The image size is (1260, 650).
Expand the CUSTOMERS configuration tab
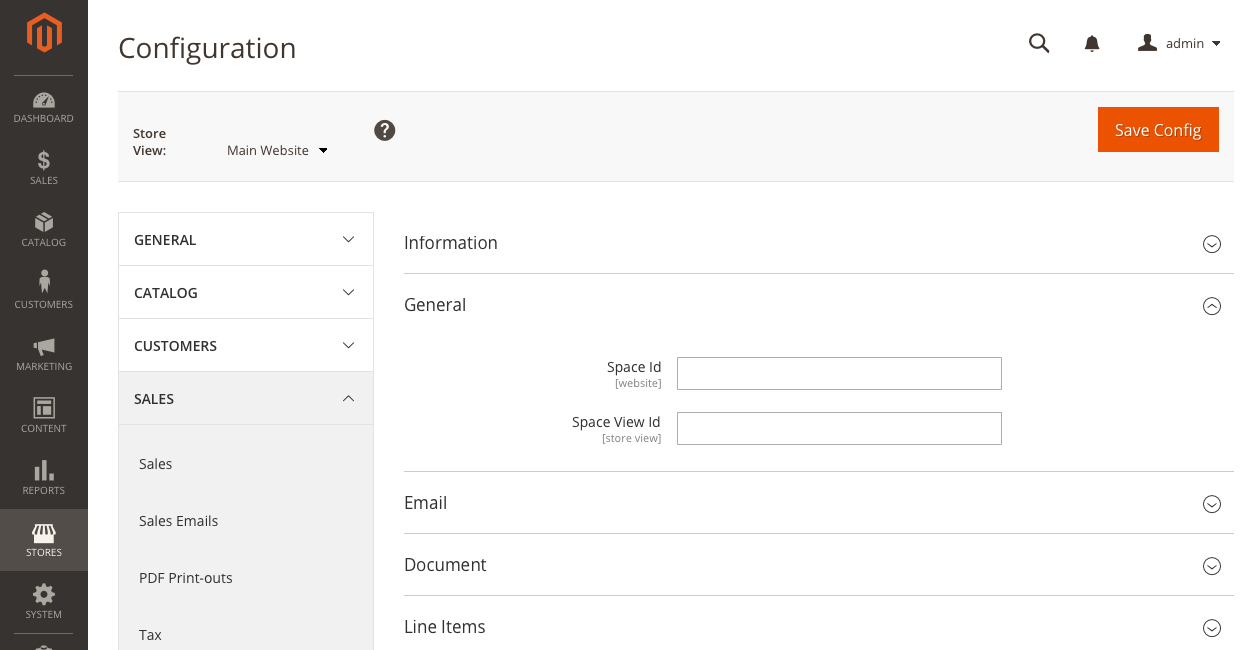click(245, 346)
